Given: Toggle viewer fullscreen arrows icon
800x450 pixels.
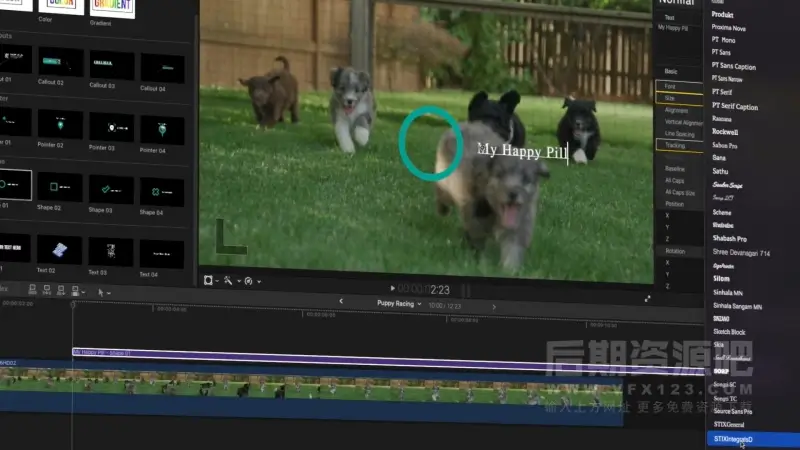Looking at the screenshot, I should [647, 298].
